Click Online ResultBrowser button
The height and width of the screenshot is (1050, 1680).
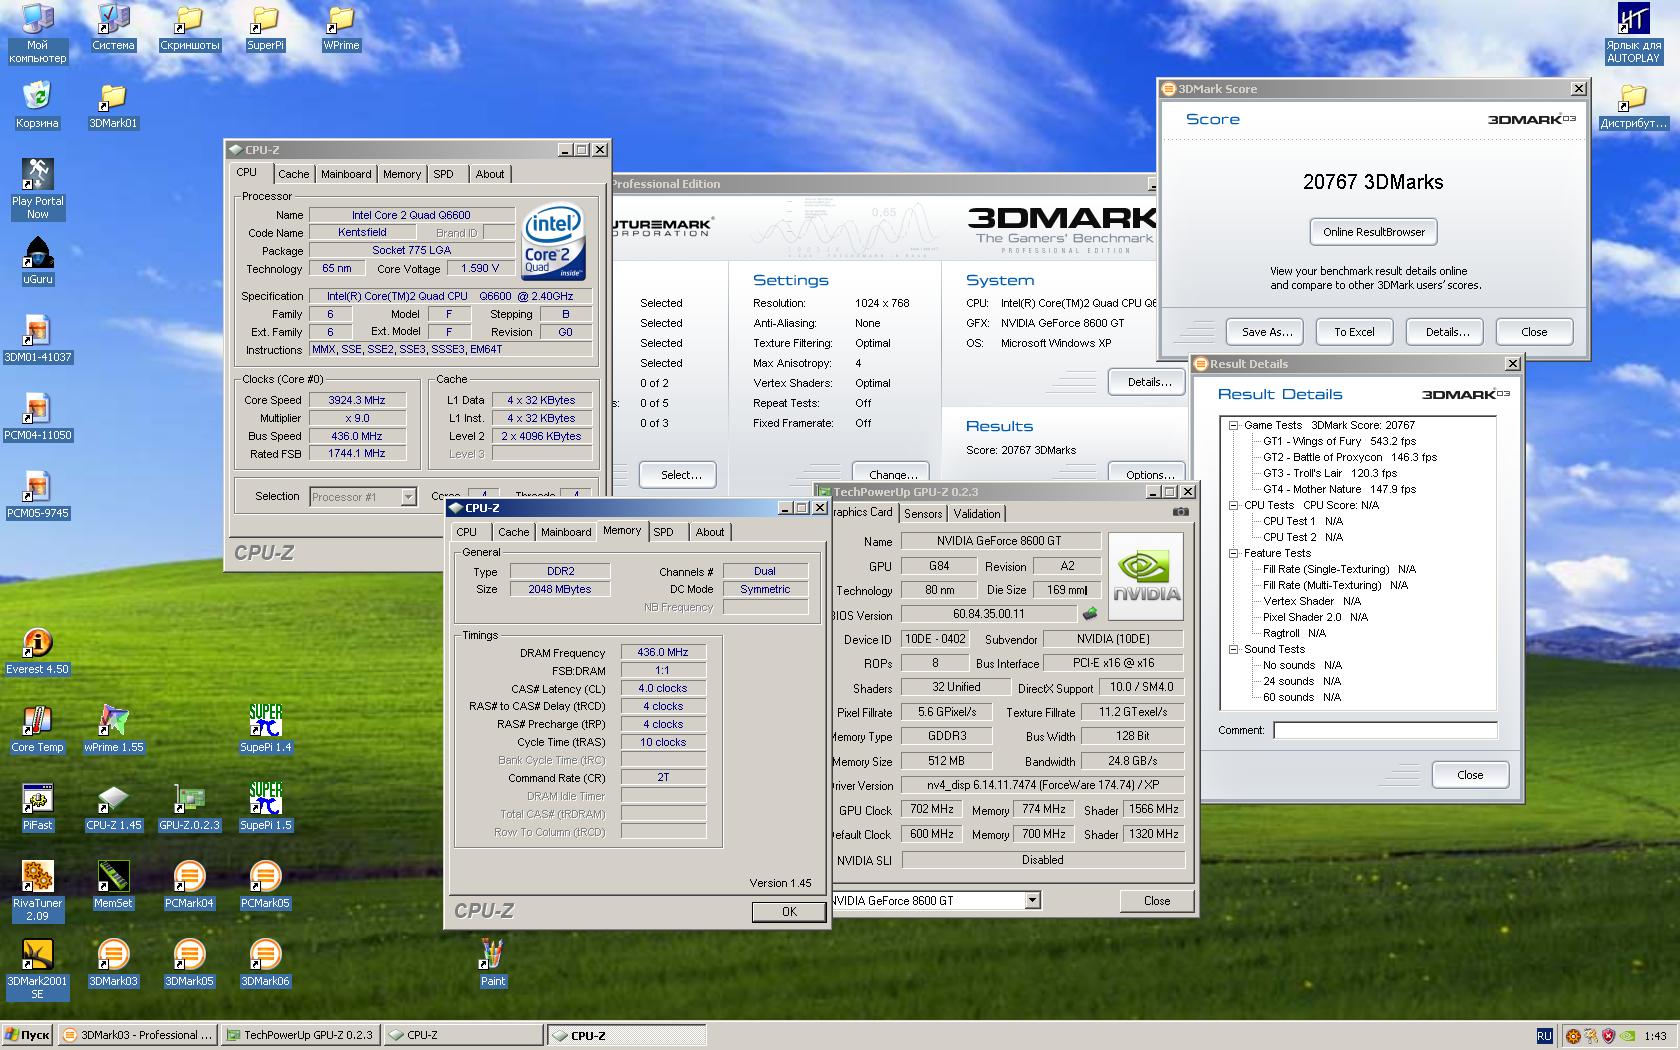1374,232
